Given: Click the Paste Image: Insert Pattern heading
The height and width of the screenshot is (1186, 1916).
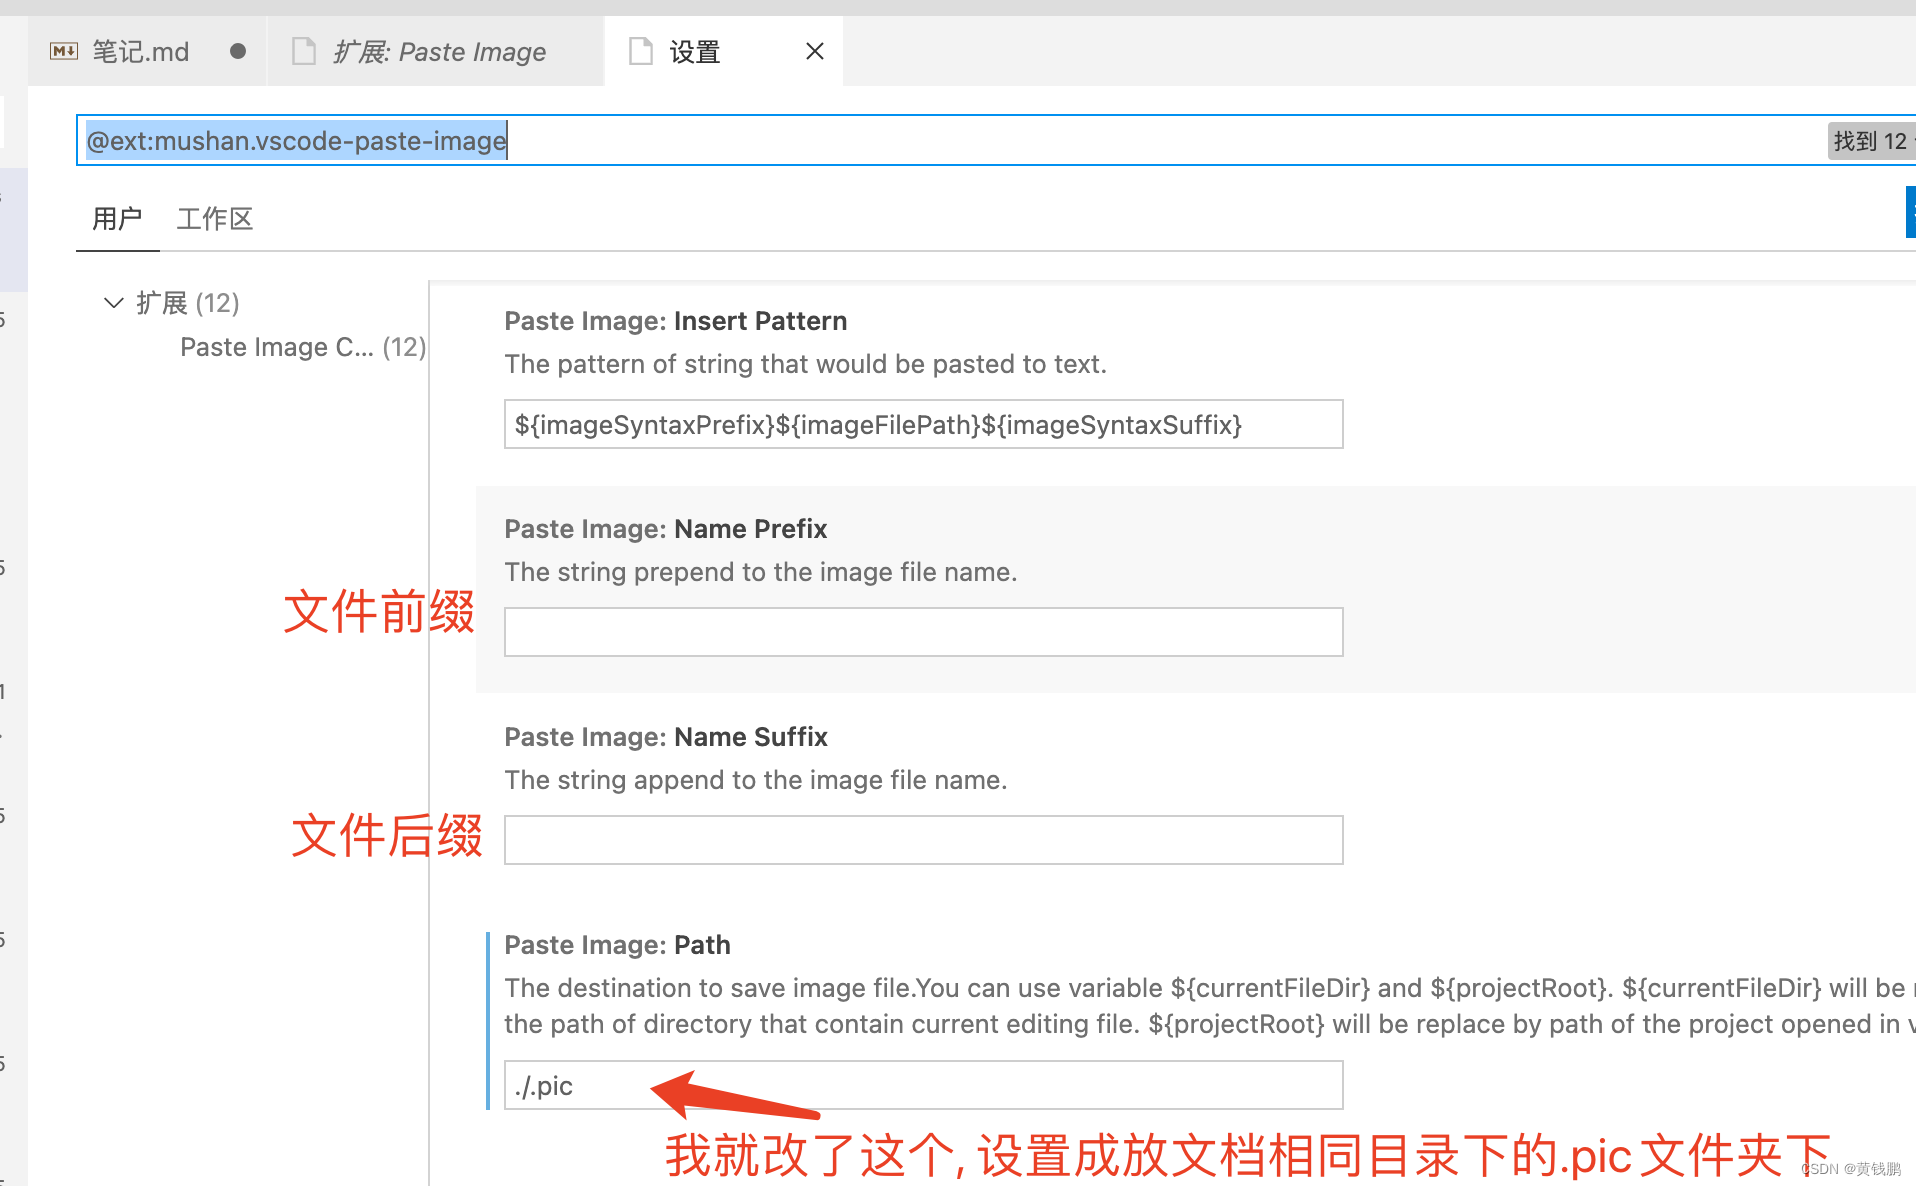Looking at the screenshot, I should [x=675, y=321].
